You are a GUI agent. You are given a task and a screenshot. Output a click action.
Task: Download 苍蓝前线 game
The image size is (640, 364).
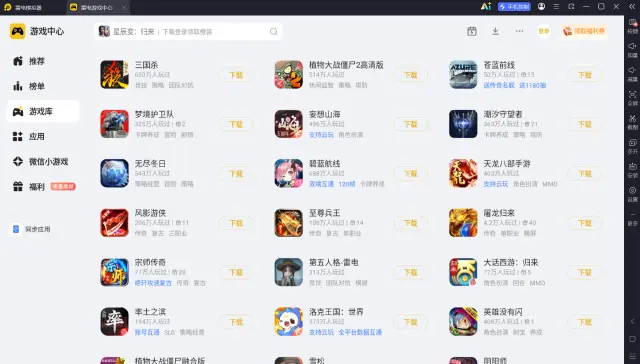point(584,75)
